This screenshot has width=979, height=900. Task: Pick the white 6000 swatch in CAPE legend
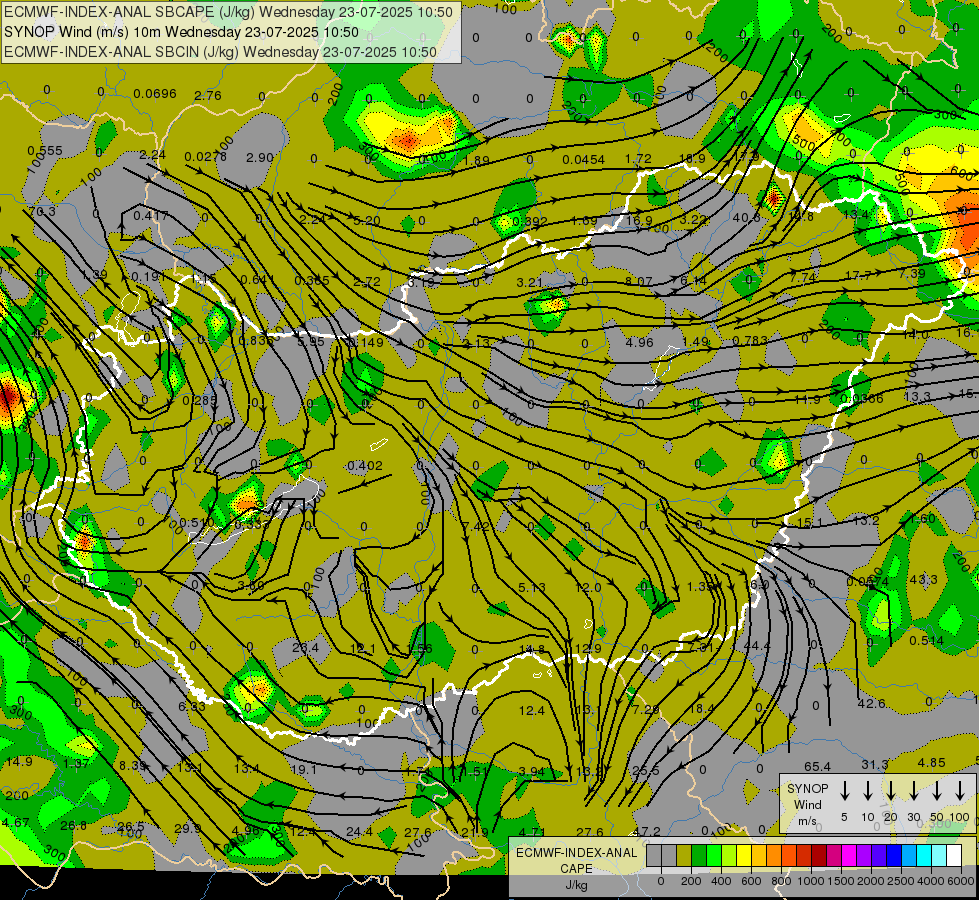pyautogui.click(x=954, y=855)
